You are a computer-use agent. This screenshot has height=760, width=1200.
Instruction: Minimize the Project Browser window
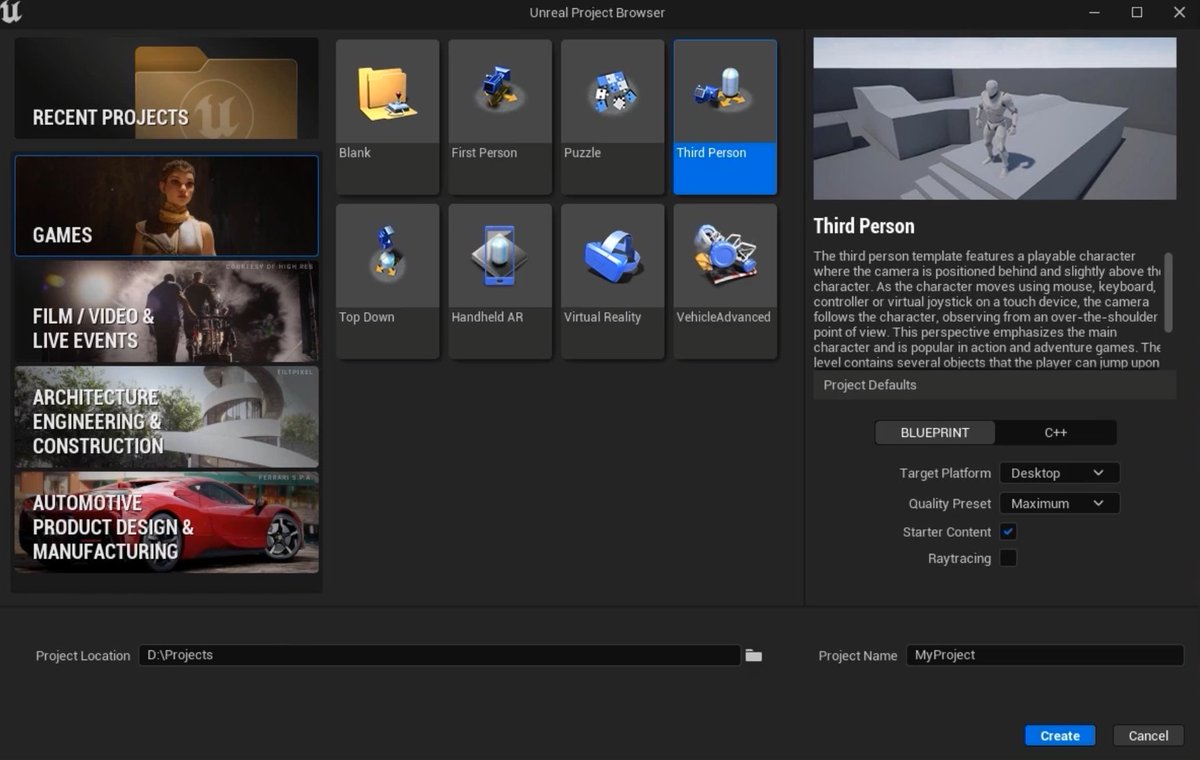tap(1094, 12)
